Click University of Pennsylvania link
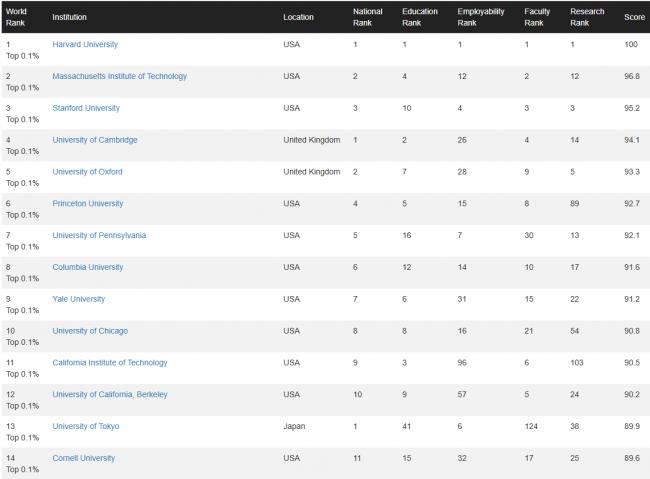The height and width of the screenshot is (479, 650). point(99,236)
